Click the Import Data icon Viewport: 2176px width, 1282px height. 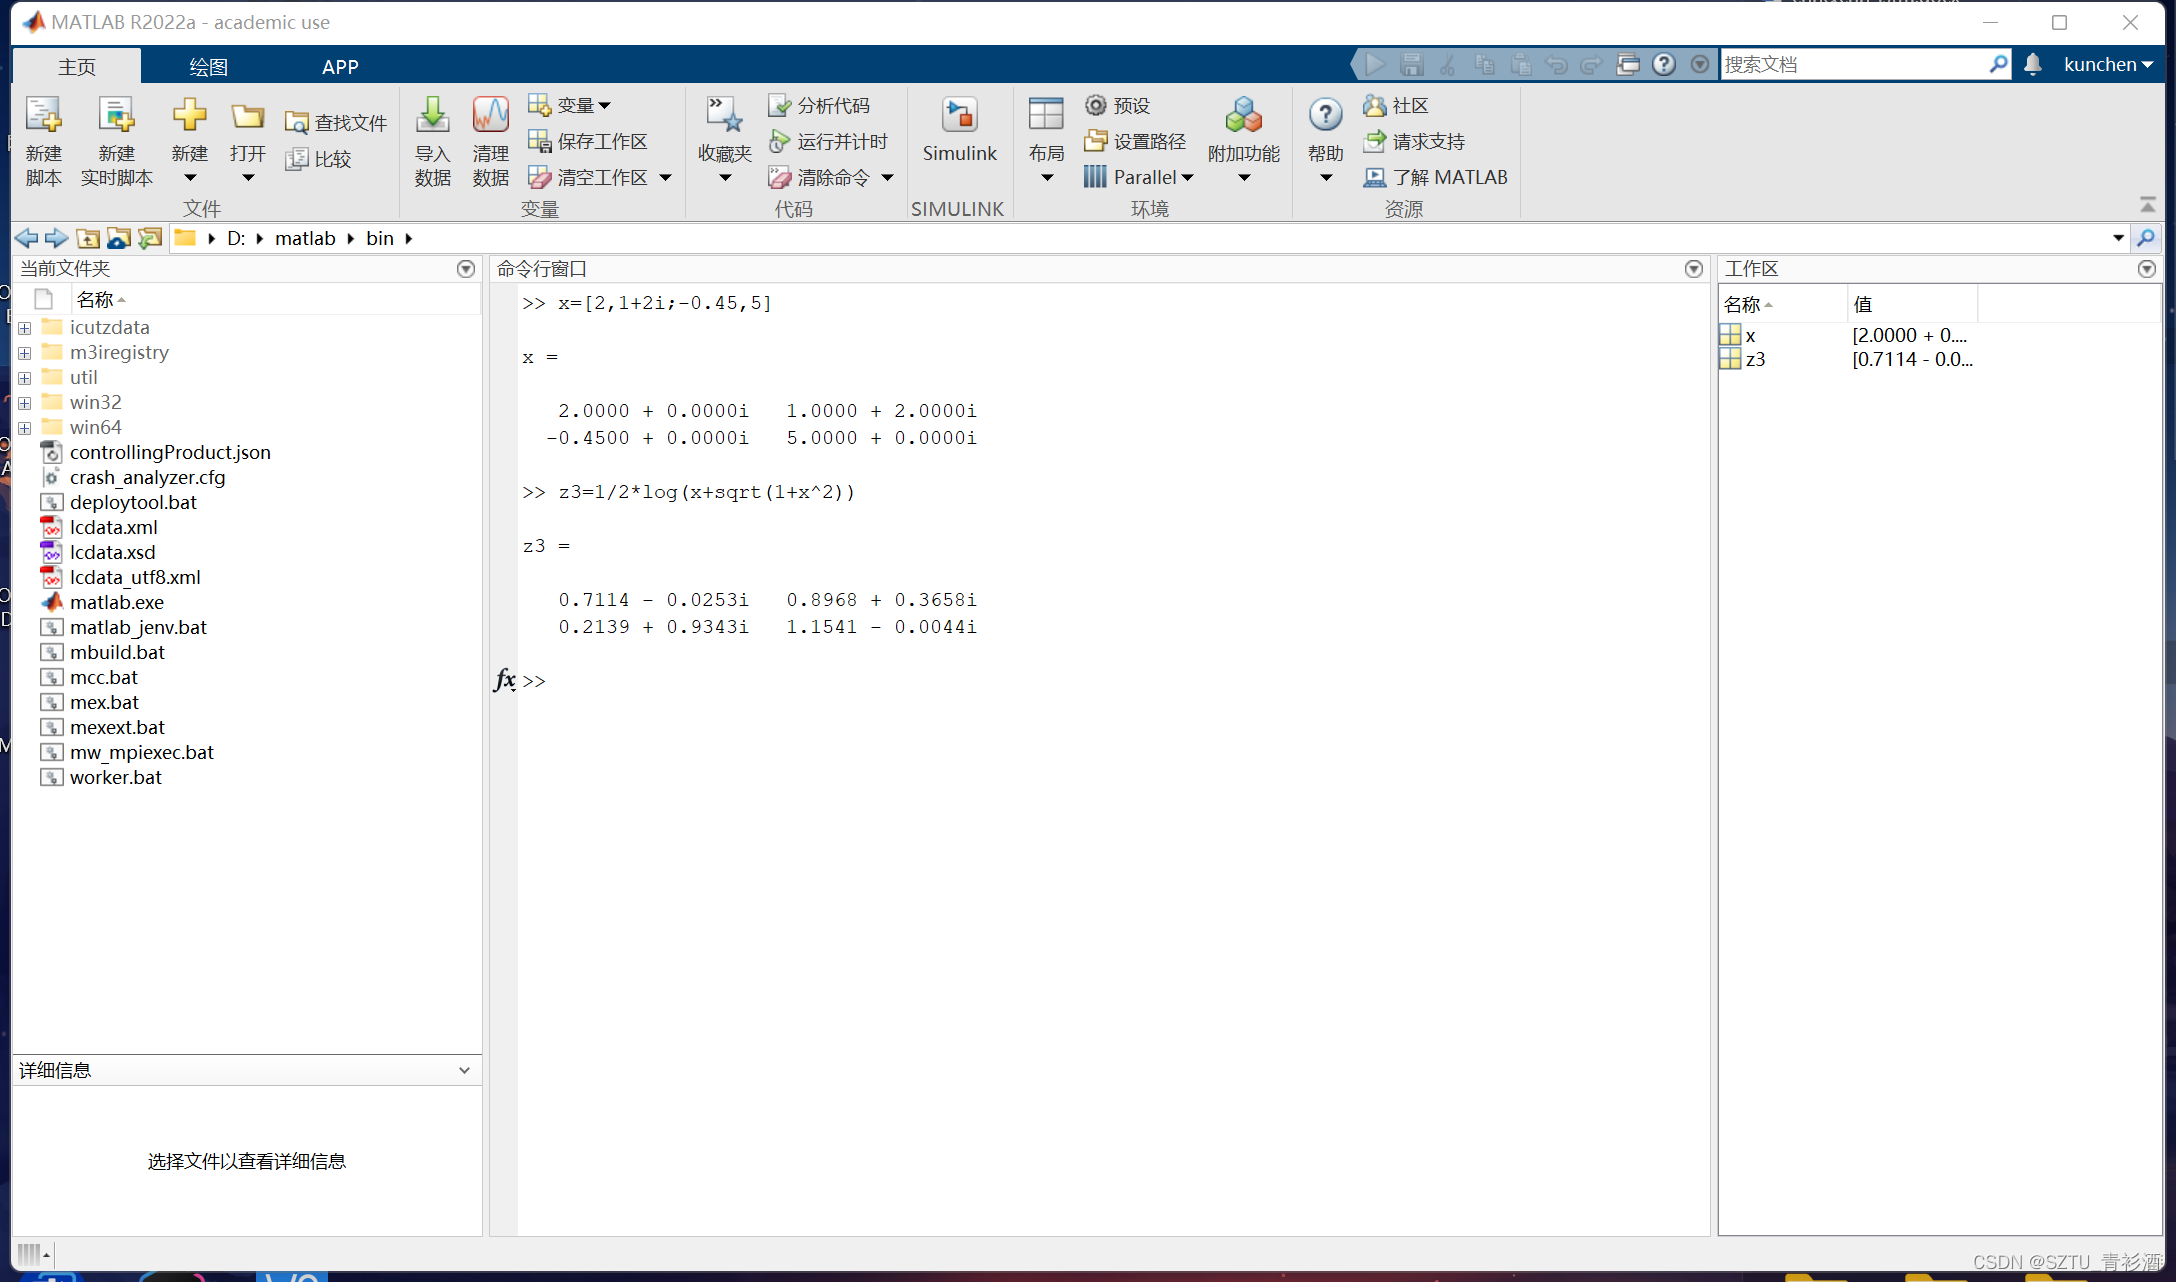click(432, 118)
